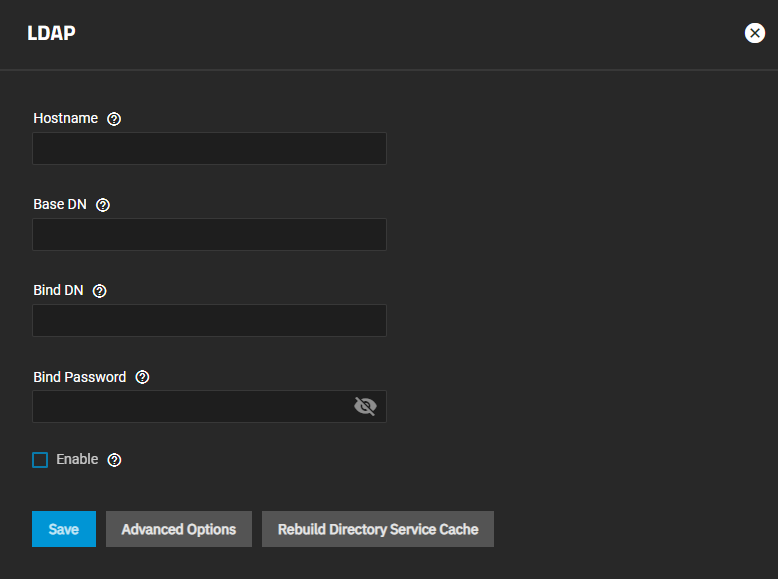Screen dimensions: 778x579
Task: Click the Bind Password label text
Action: click(x=79, y=377)
